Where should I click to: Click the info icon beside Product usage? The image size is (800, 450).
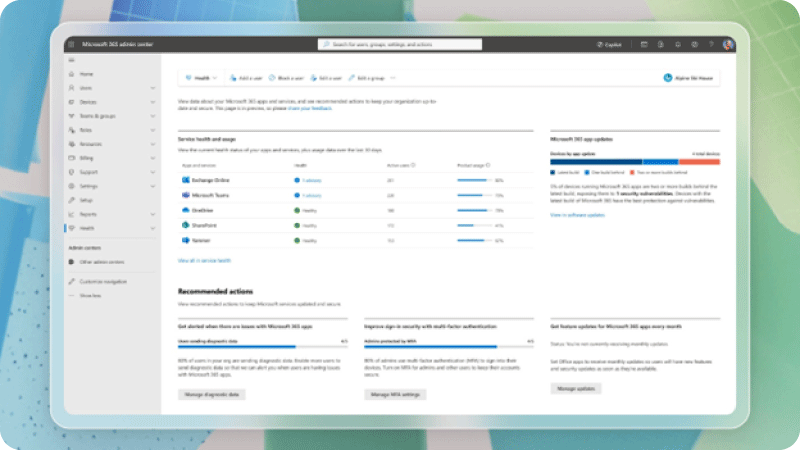point(488,165)
